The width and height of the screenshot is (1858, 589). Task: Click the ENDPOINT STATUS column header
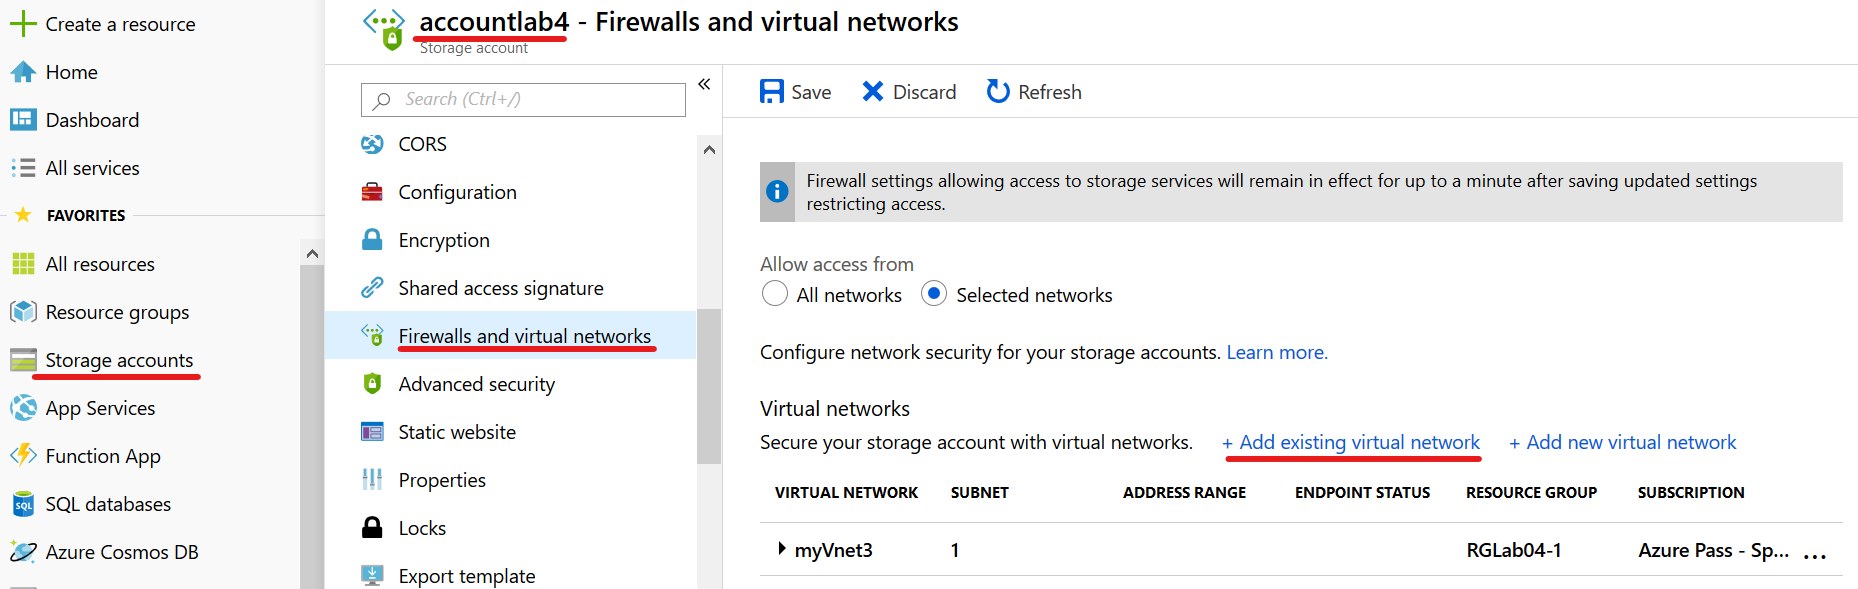[x=1362, y=492]
